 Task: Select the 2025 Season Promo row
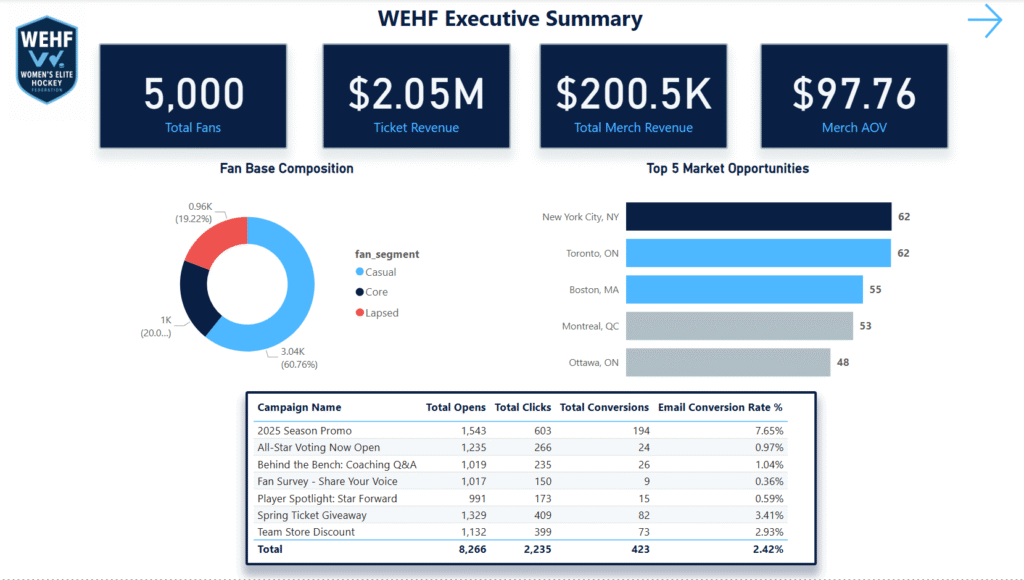520,430
